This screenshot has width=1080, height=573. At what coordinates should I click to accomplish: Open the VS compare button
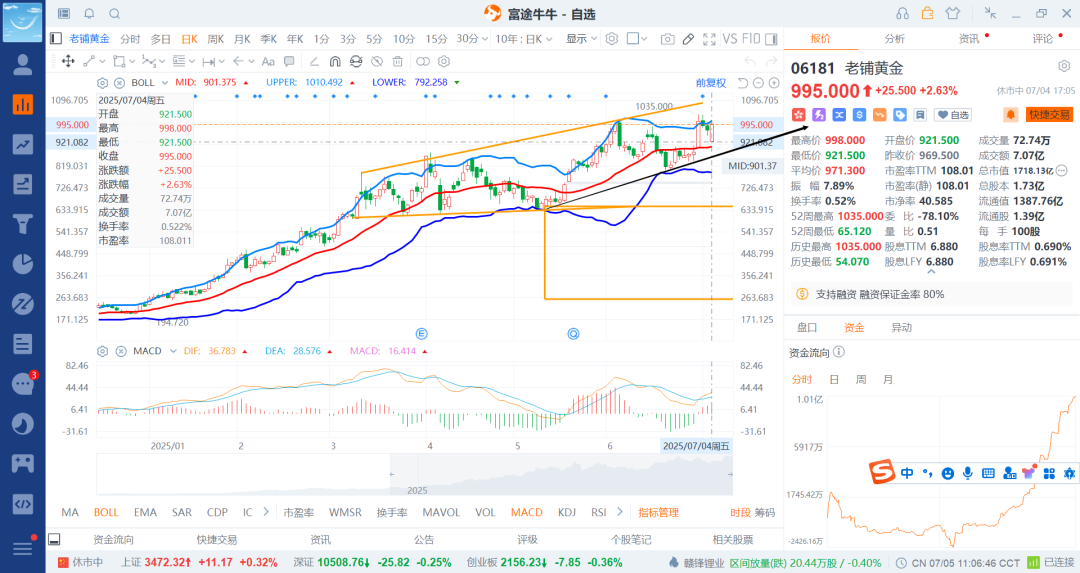click(x=729, y=39)
